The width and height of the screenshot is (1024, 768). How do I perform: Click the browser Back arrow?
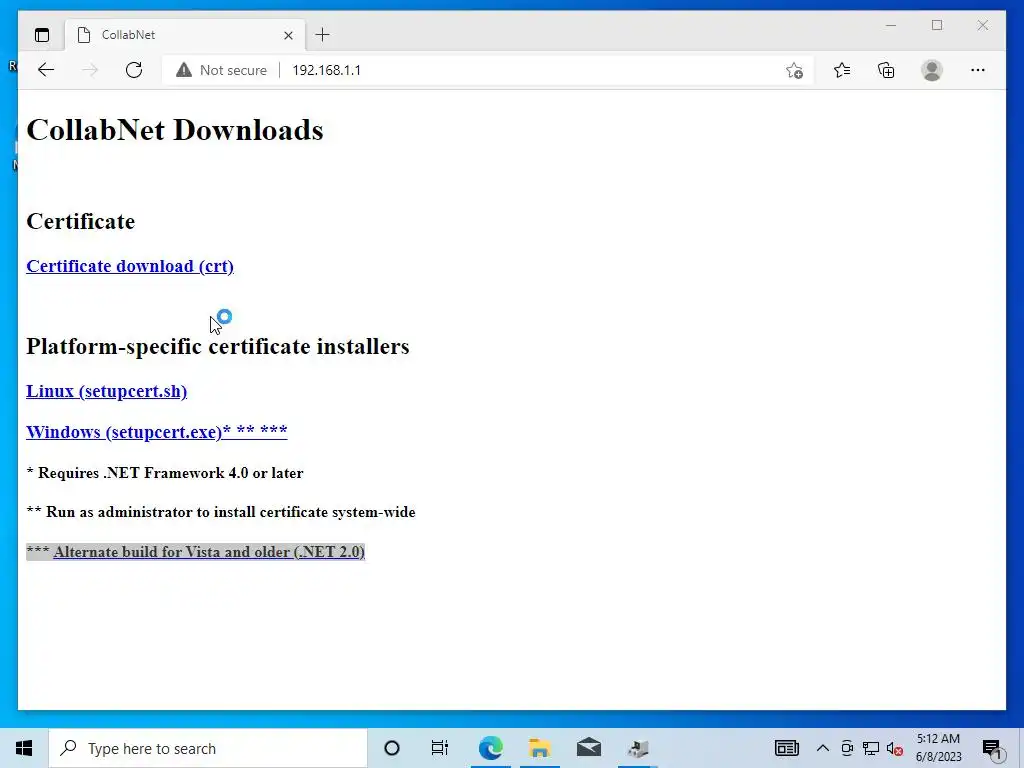(46, 70)
